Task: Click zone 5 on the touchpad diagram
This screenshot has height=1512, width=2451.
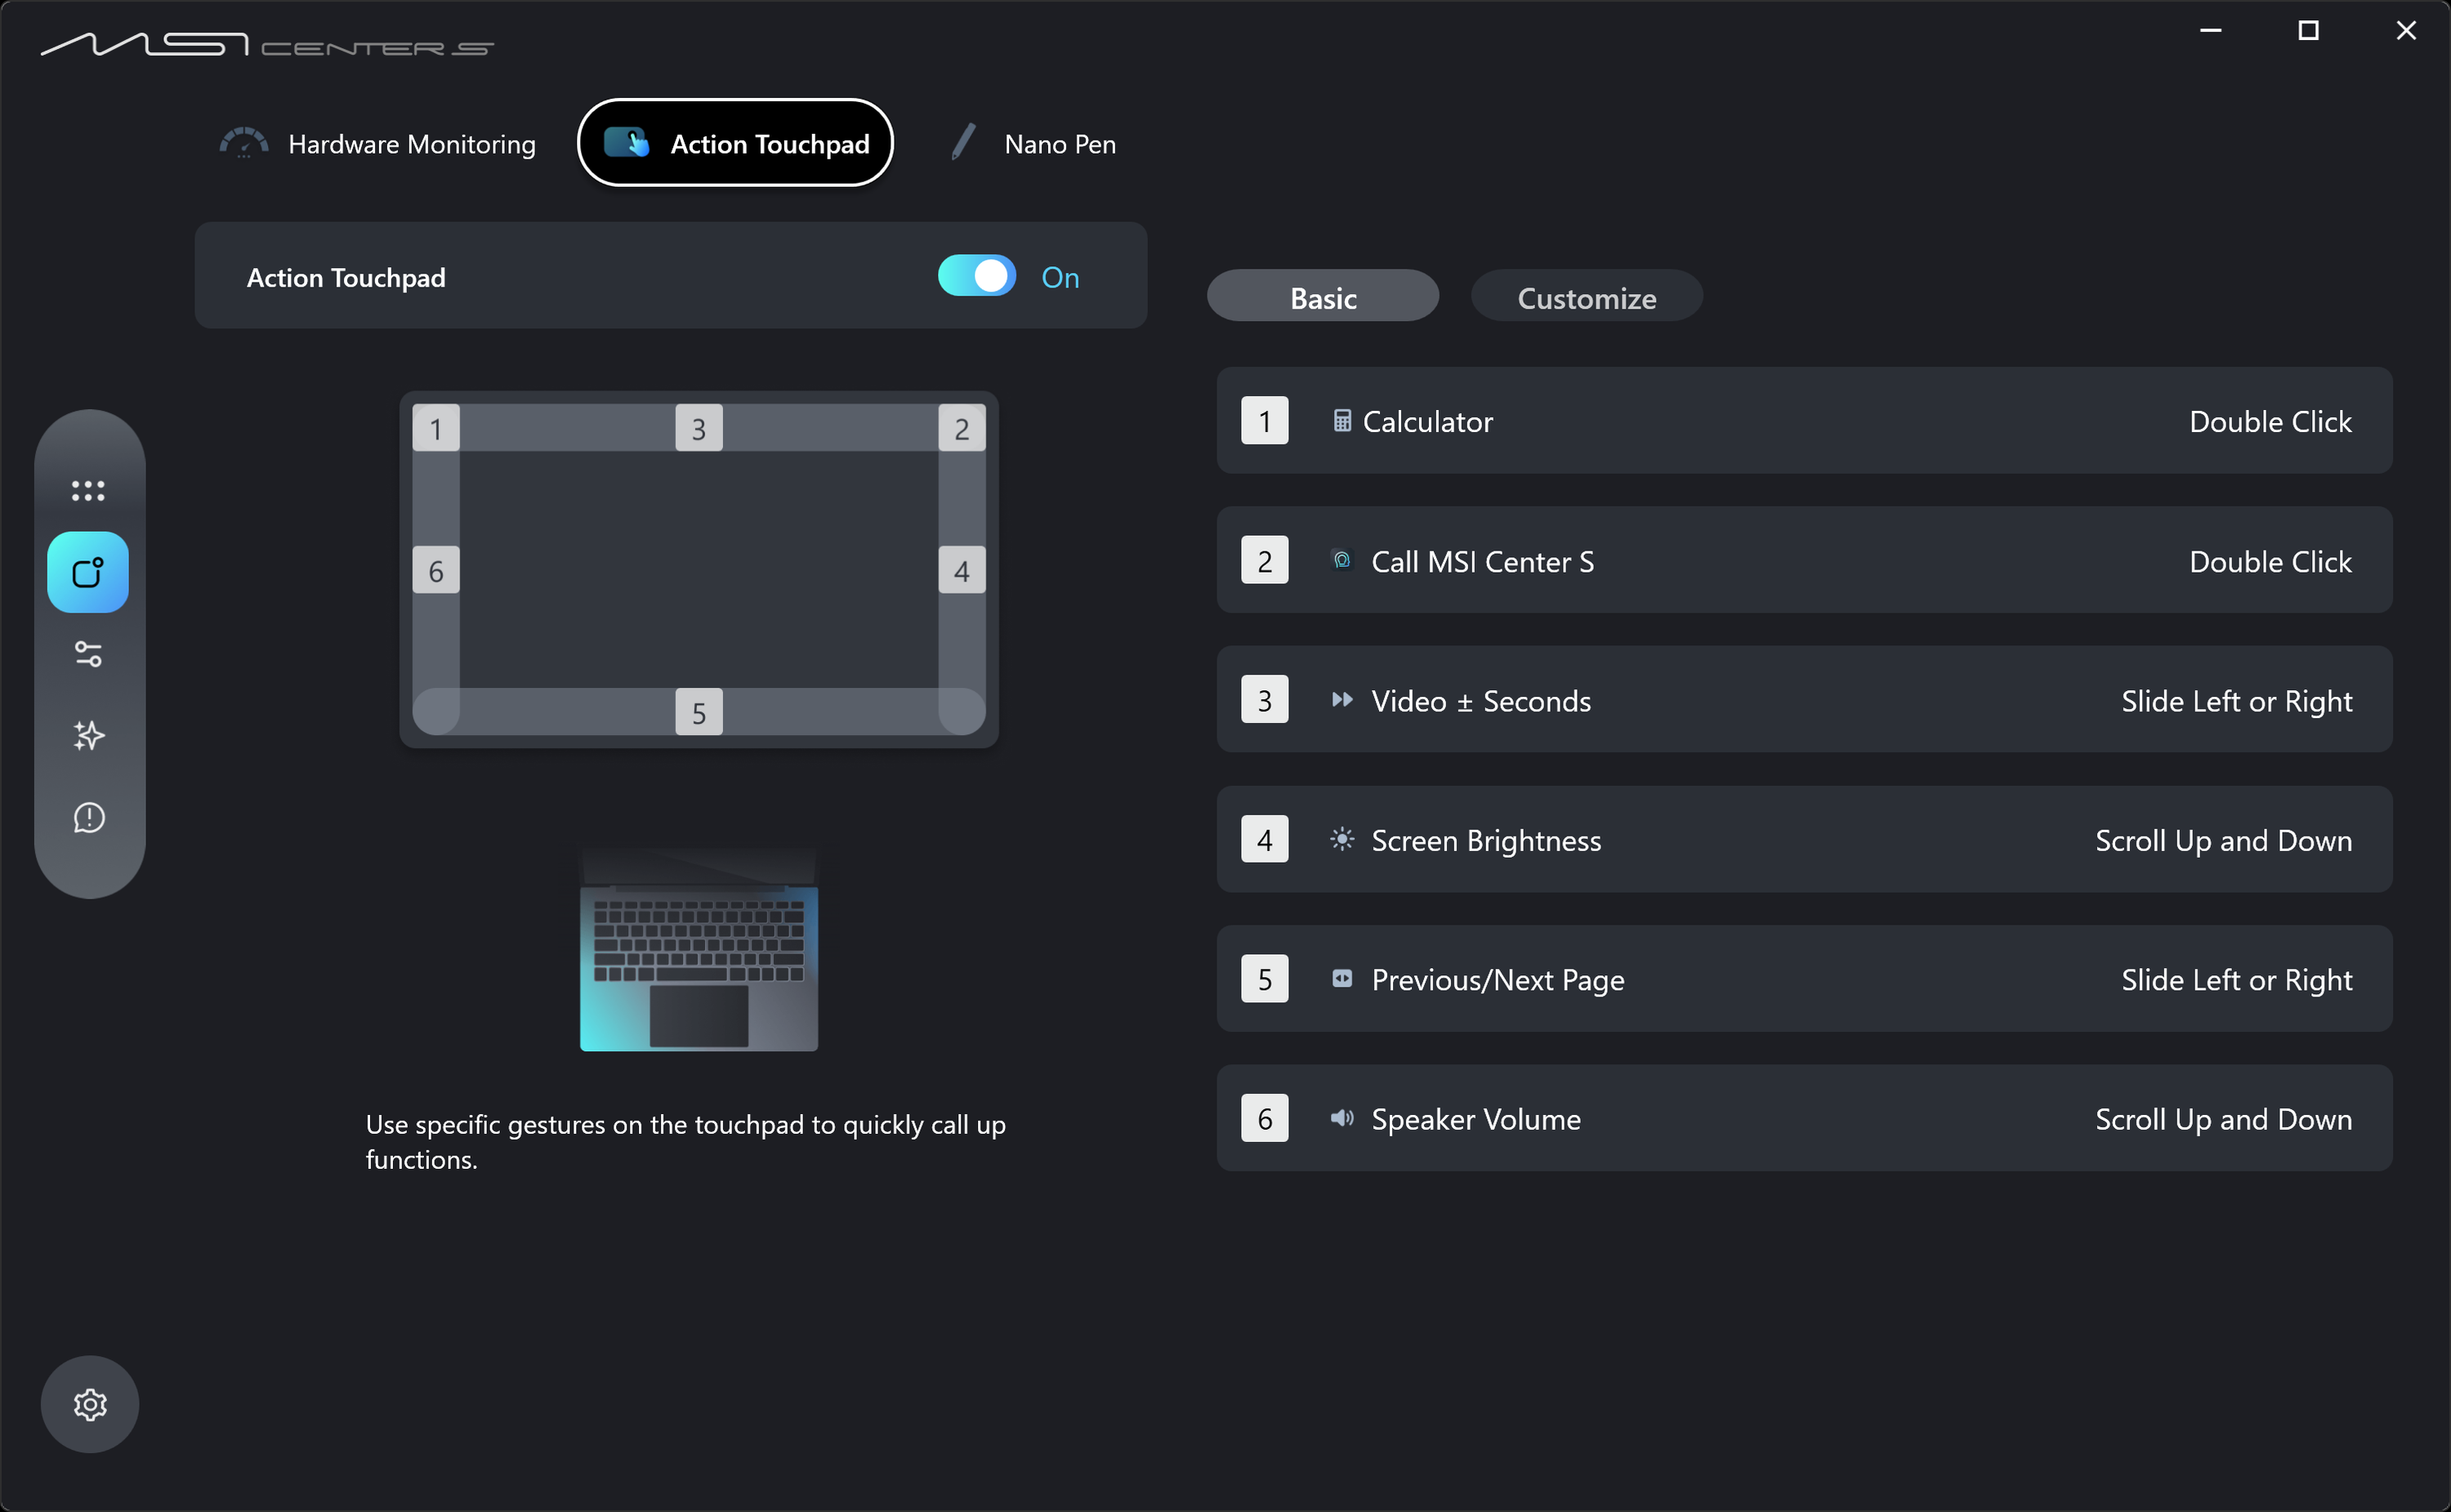Action: (698, 712)
